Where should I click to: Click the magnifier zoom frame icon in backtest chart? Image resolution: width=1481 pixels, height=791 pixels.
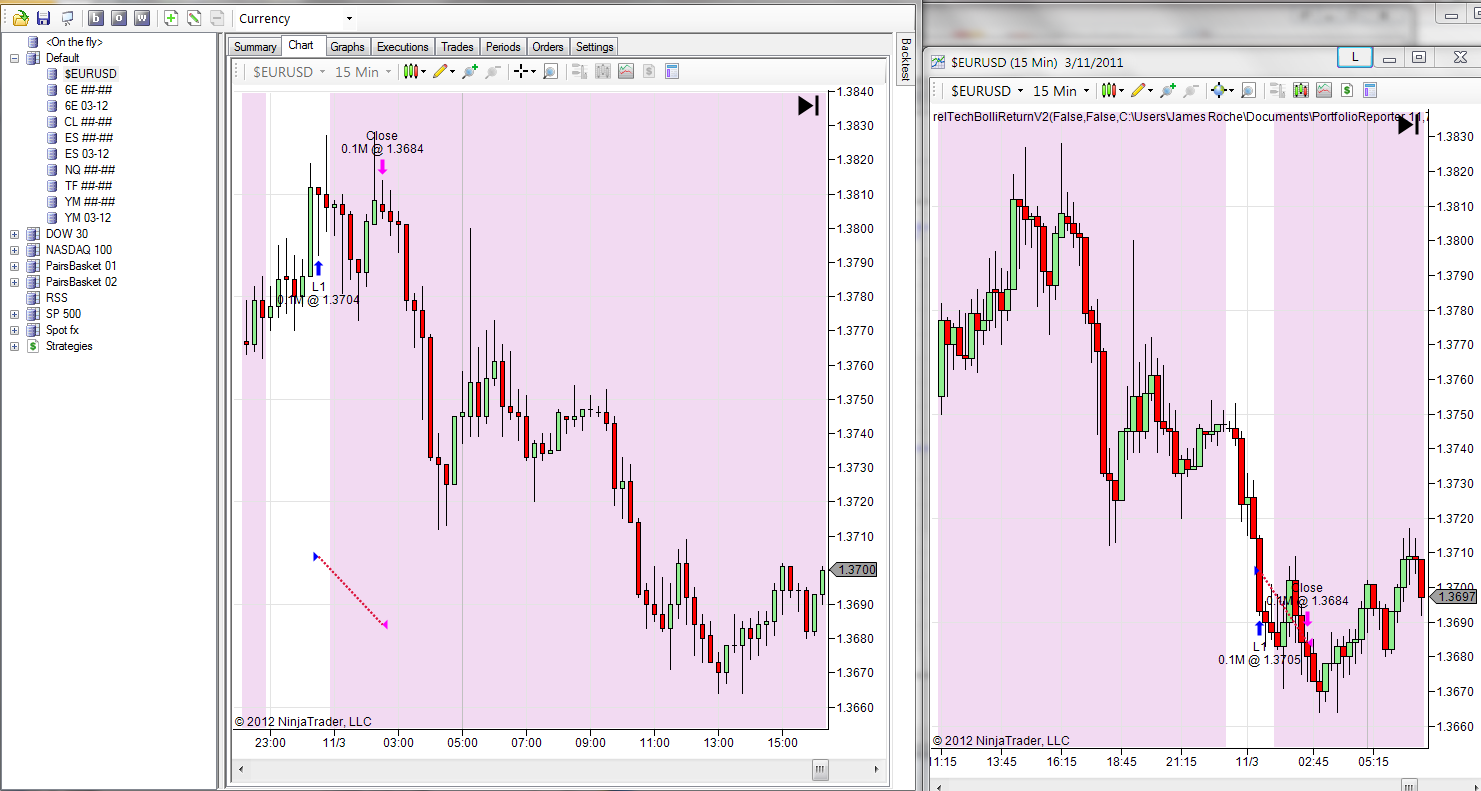(x=550, y=72)
